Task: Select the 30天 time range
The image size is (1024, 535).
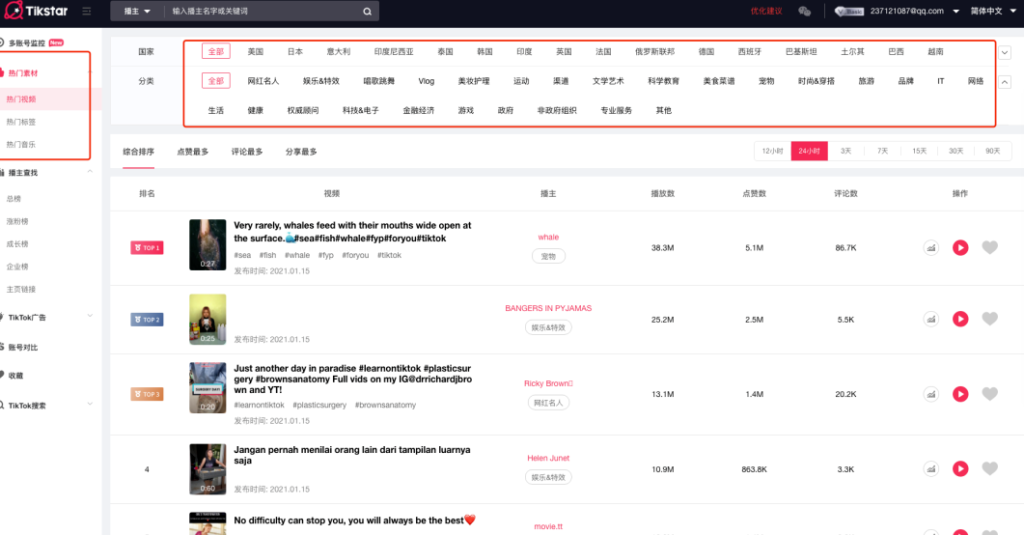Action: pyautogui.click(x=955, y=151)
